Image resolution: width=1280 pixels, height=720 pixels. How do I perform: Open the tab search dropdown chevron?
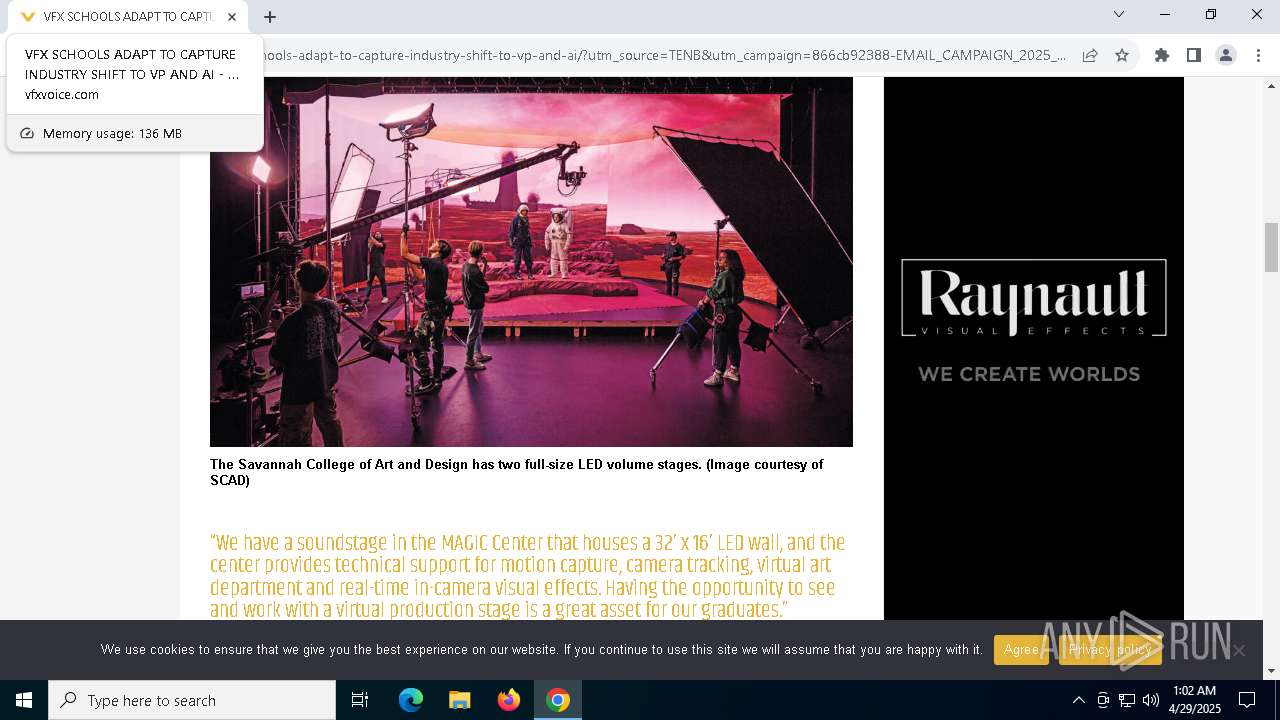click(x=1119, y=14)
